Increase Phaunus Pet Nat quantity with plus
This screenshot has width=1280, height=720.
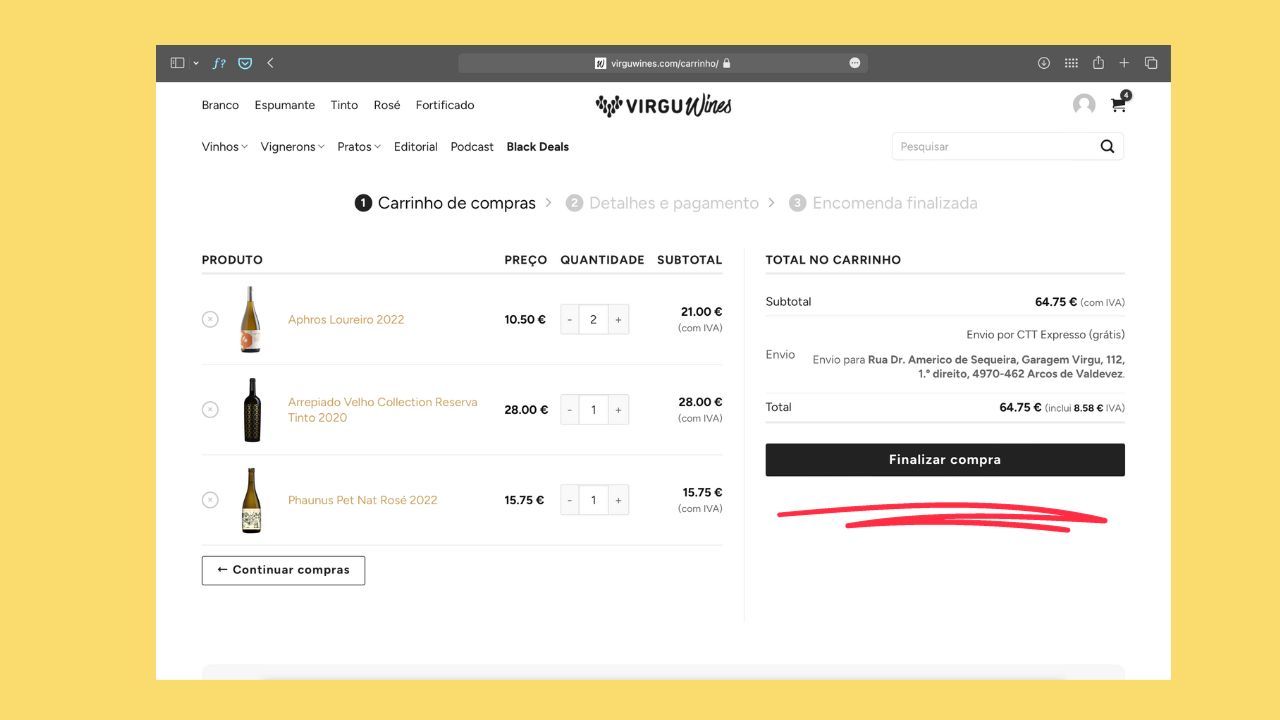[x=618, y=500]
